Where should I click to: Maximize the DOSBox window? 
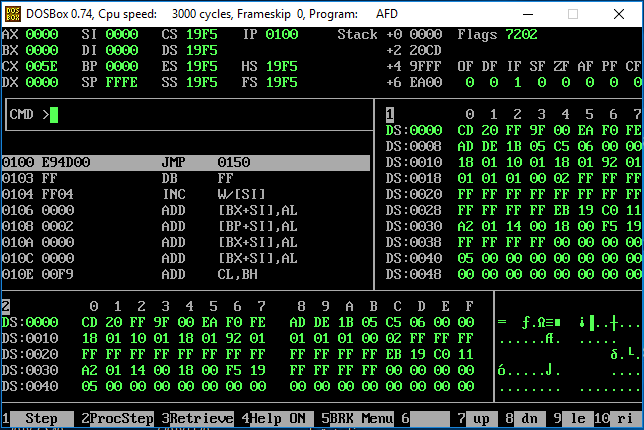click(573, 15)
